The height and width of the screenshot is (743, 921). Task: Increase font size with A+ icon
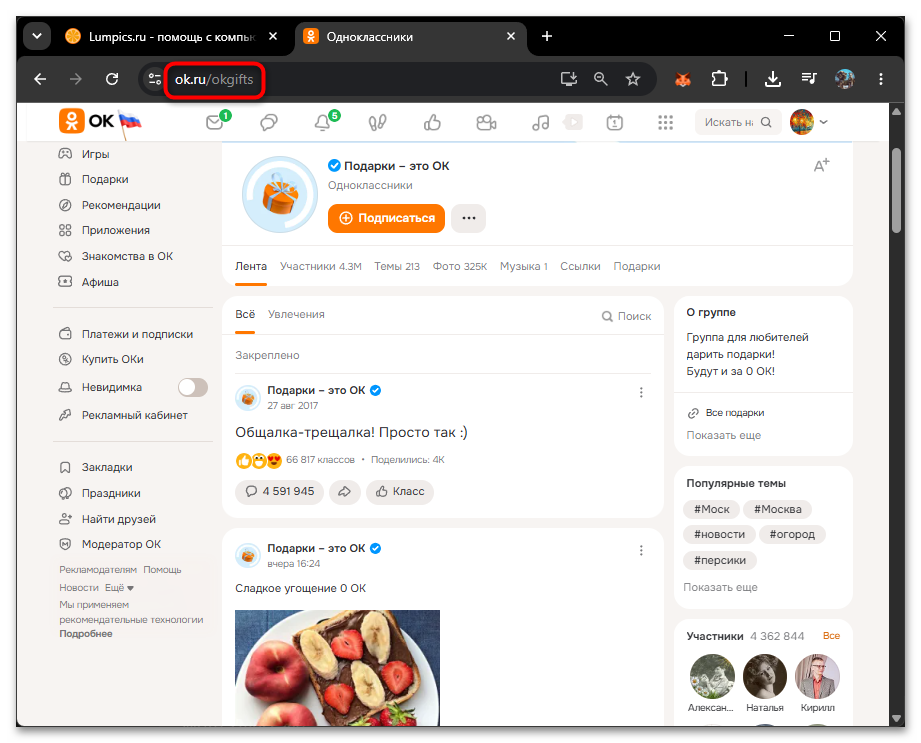[821, 165]
